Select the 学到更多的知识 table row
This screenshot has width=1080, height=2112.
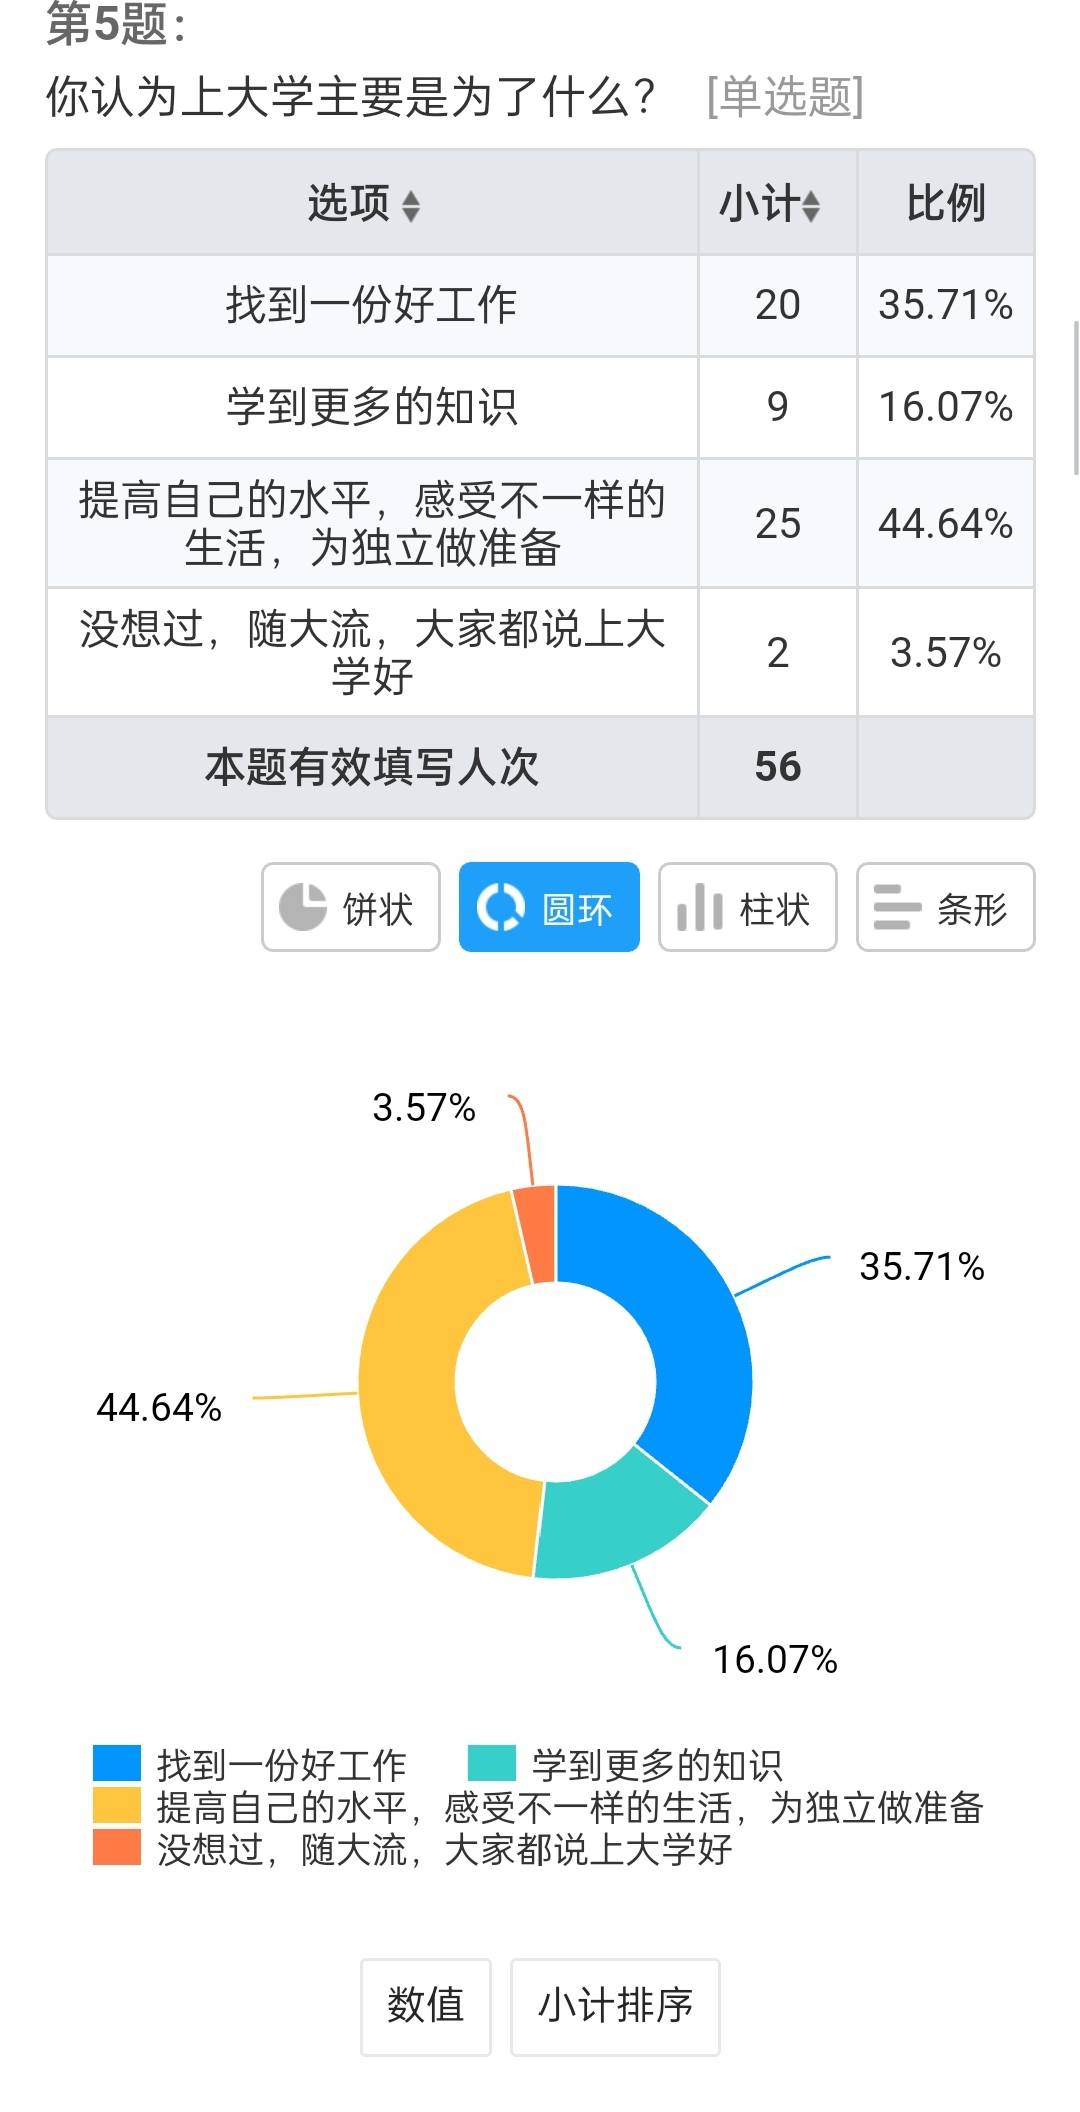click(372, 407)
